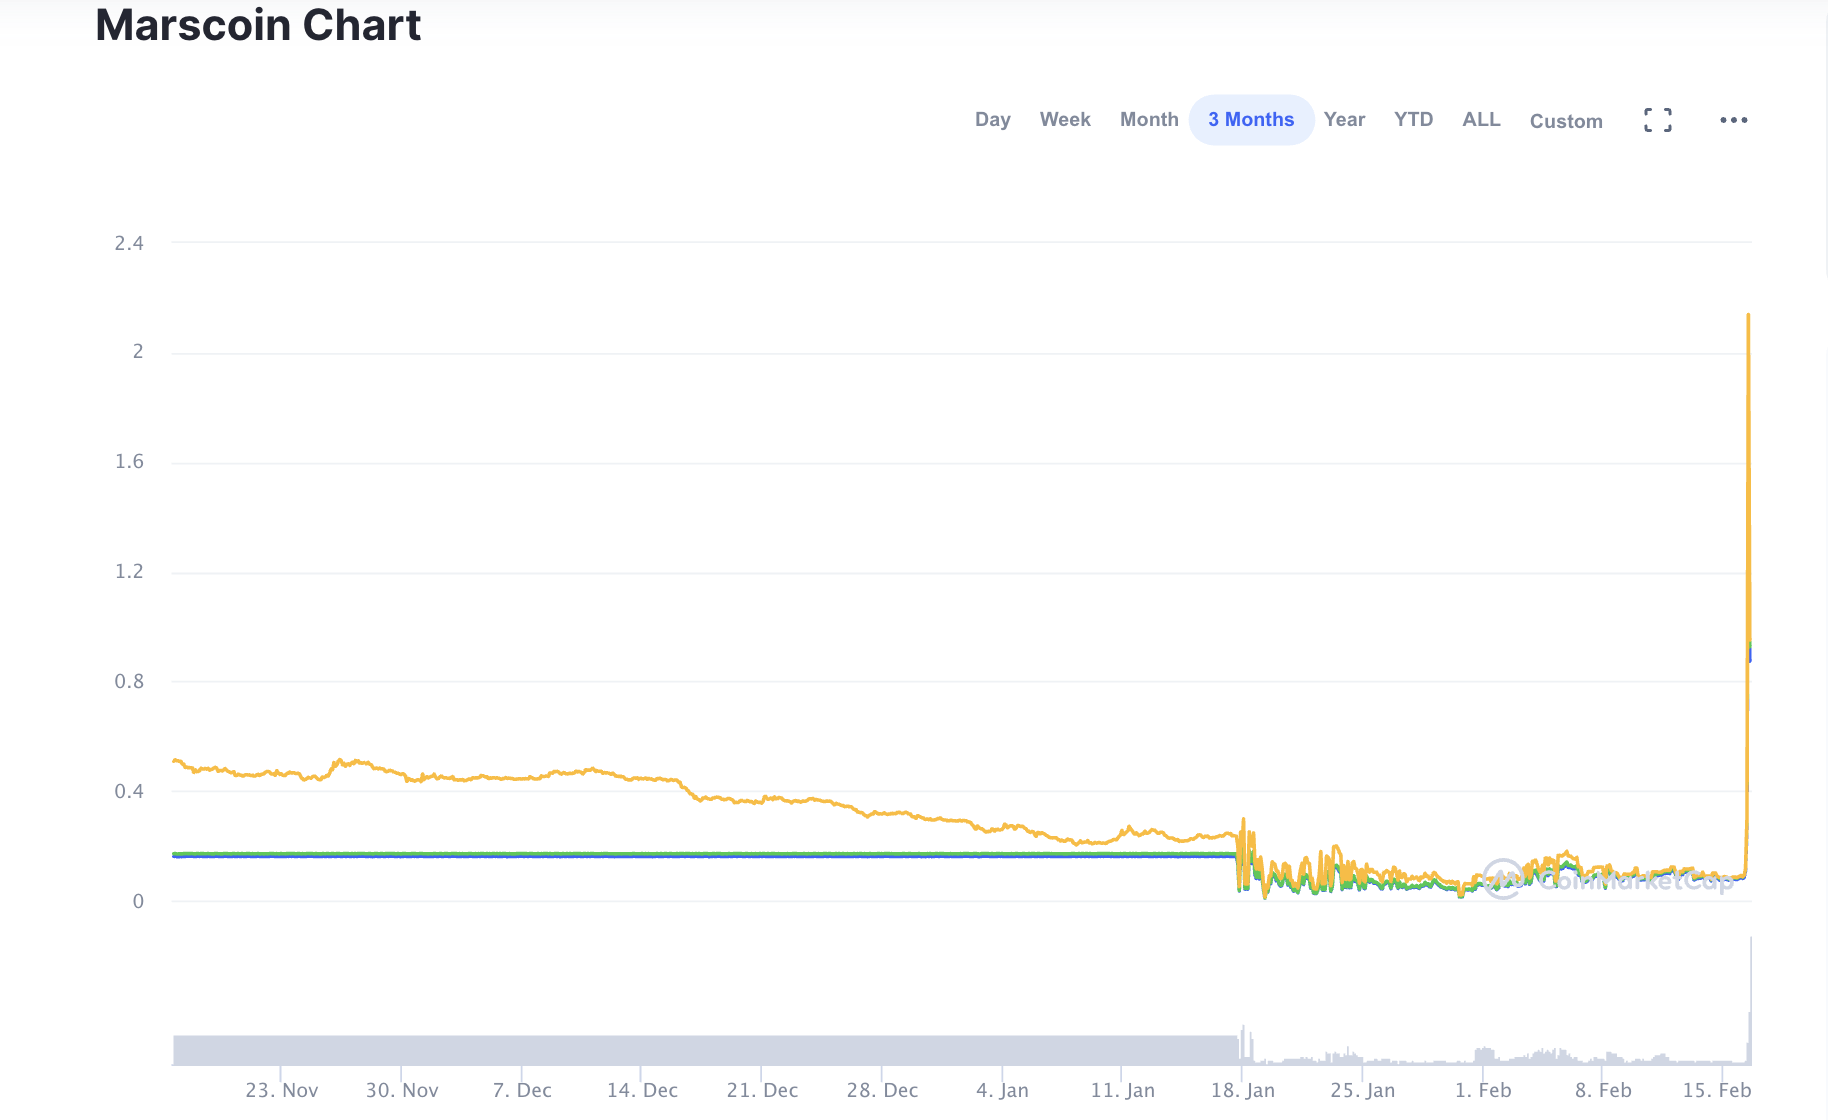Toggle the YTD timeframe on

coord(1413,119)
